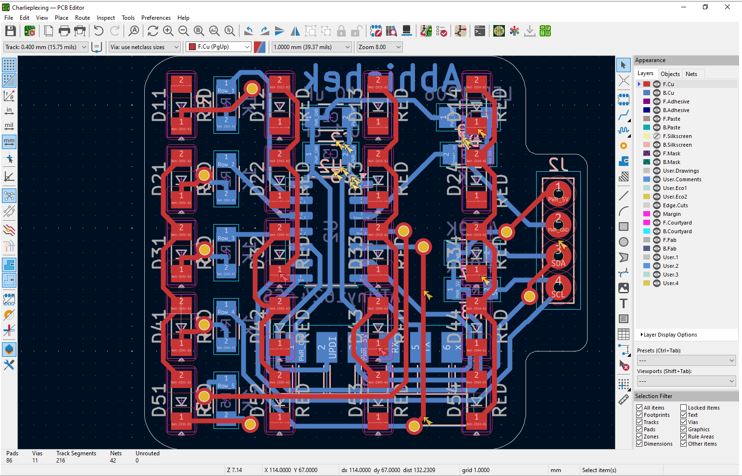The image size is (742, 476).
Task: Click the B.Mask layer color swatch
Action: [646, 162]
